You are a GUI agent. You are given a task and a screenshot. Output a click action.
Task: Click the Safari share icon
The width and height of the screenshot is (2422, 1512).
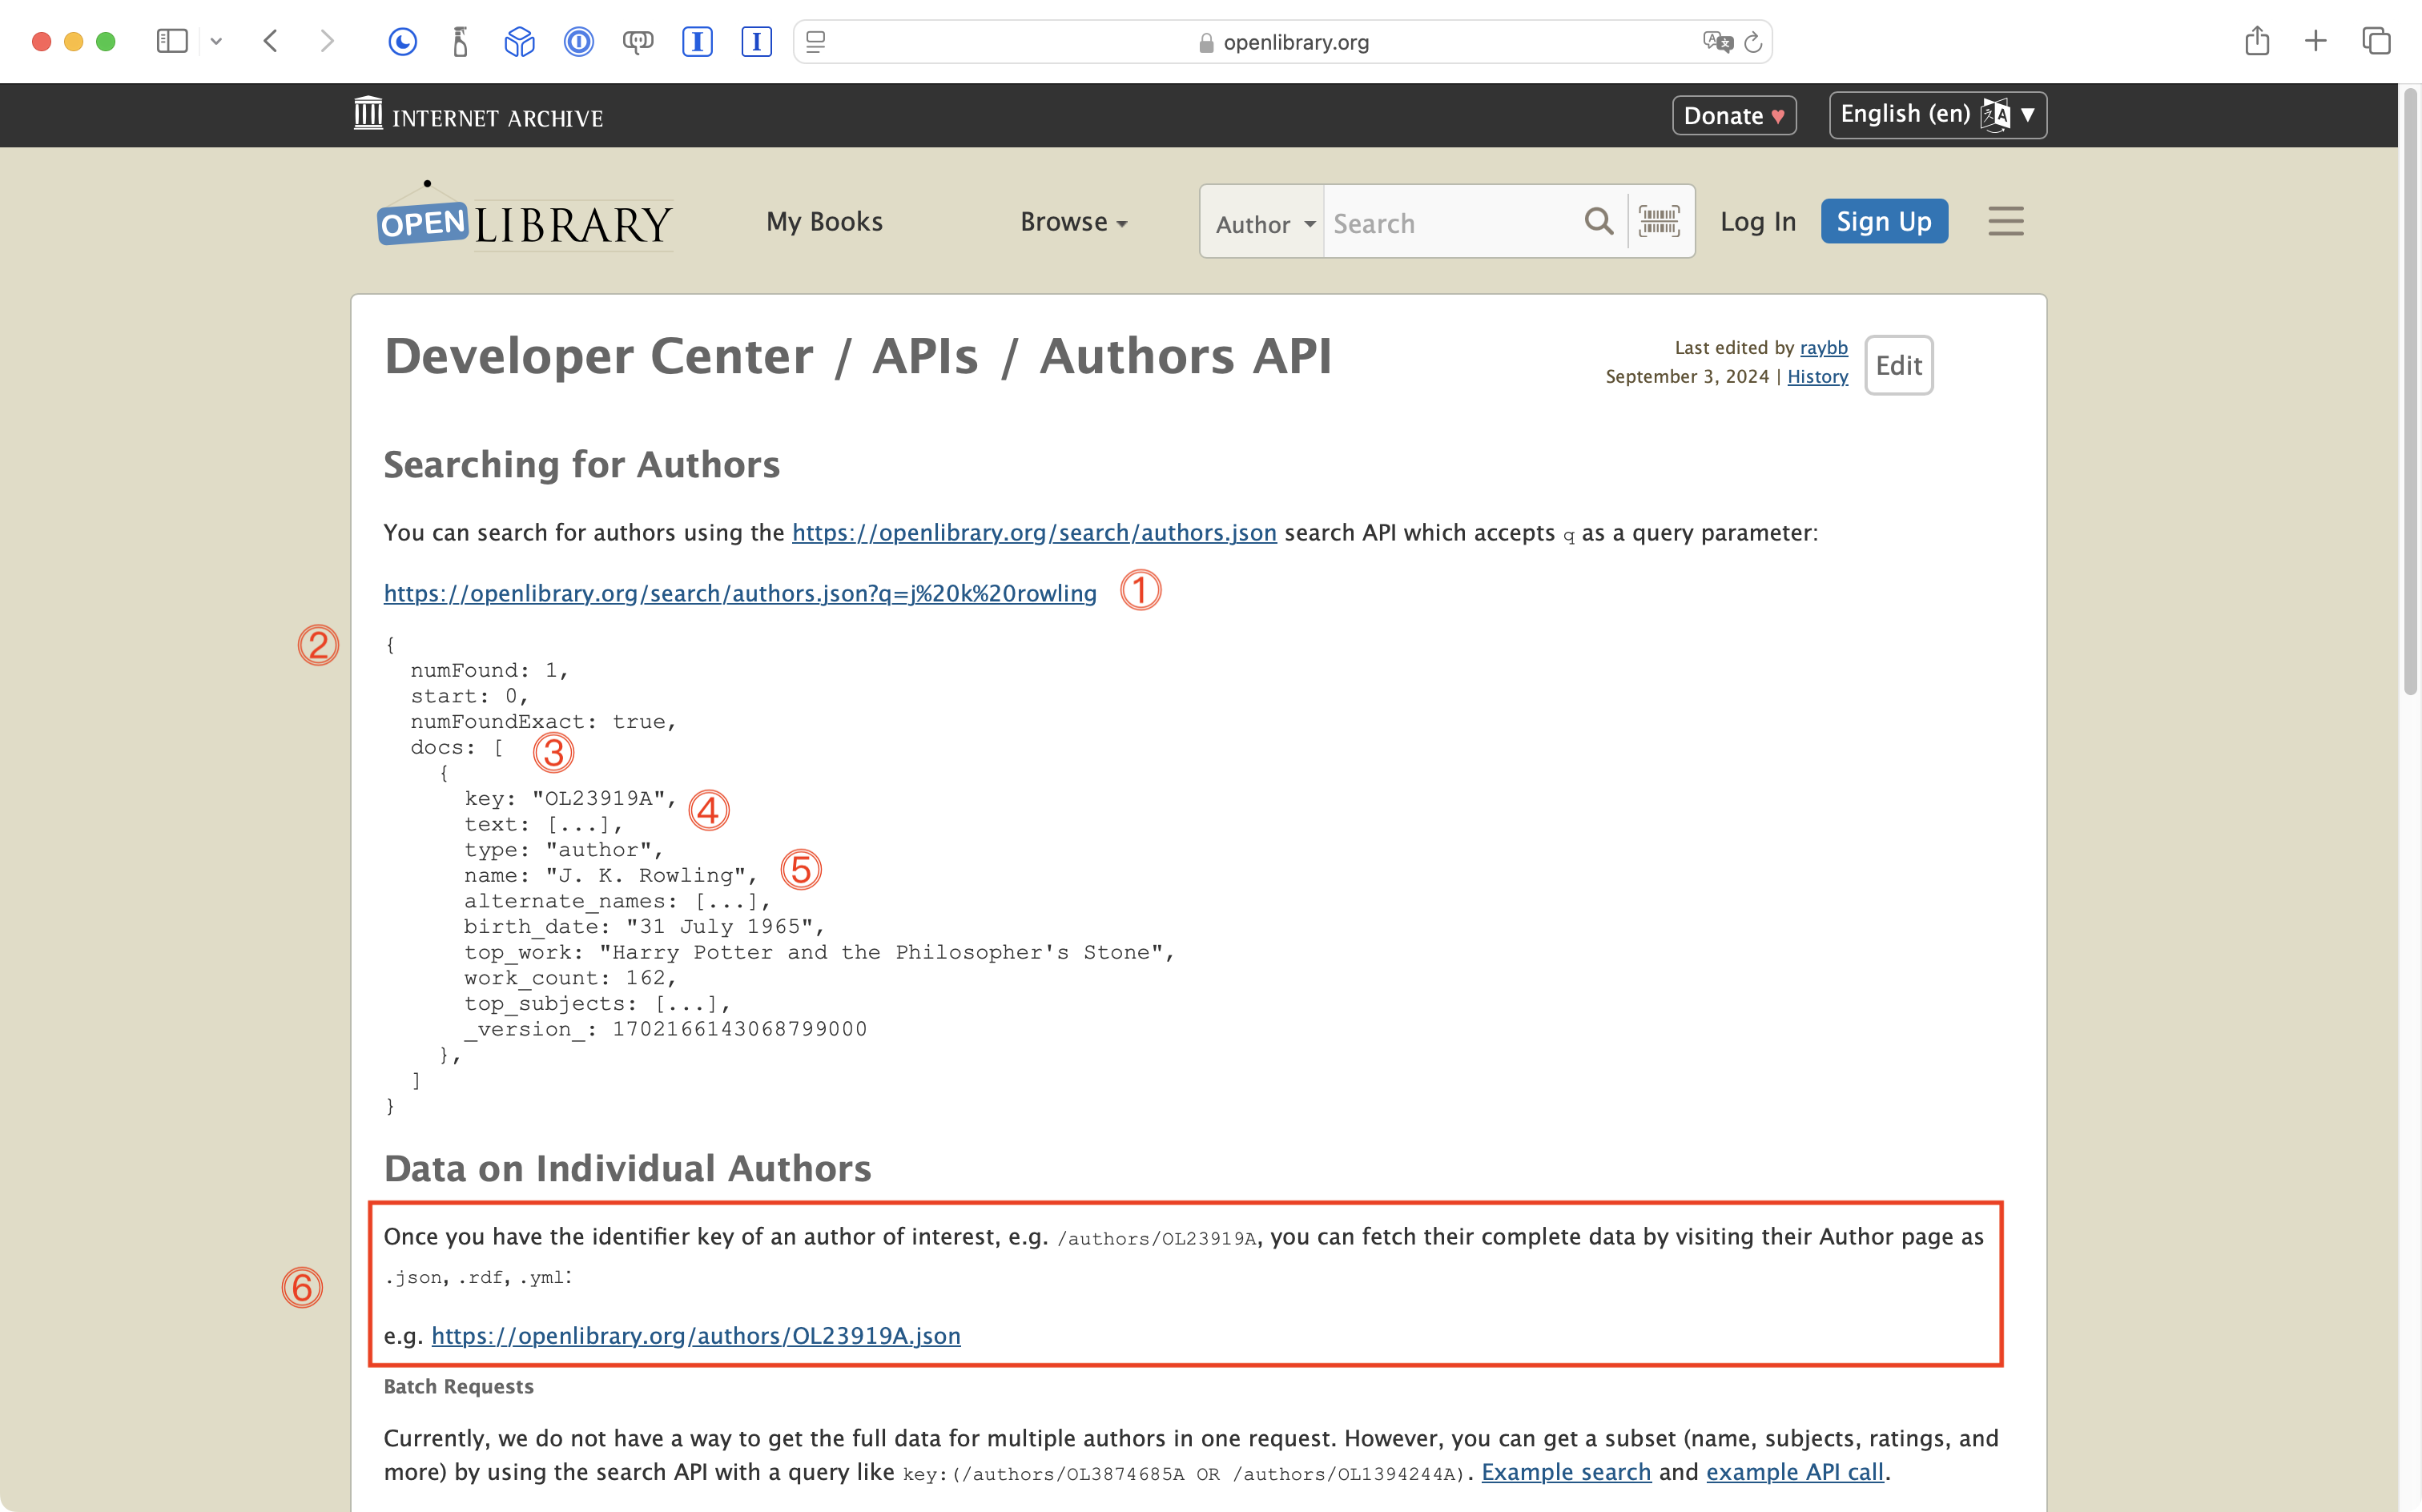[x=2256, y=41]
